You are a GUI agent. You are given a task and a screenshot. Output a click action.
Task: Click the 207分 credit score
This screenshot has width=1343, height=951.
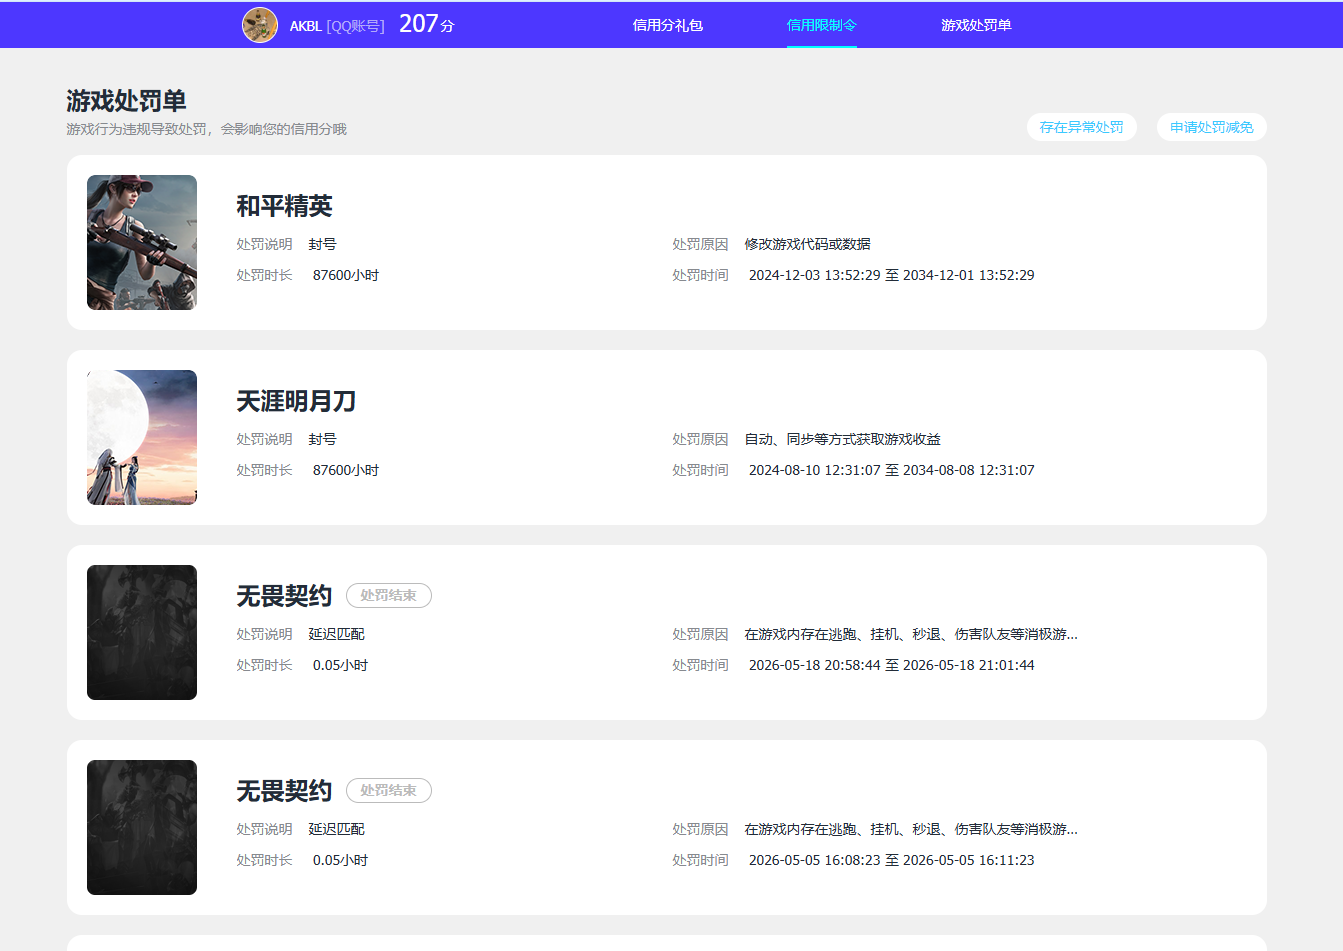(x=427, y=24)
